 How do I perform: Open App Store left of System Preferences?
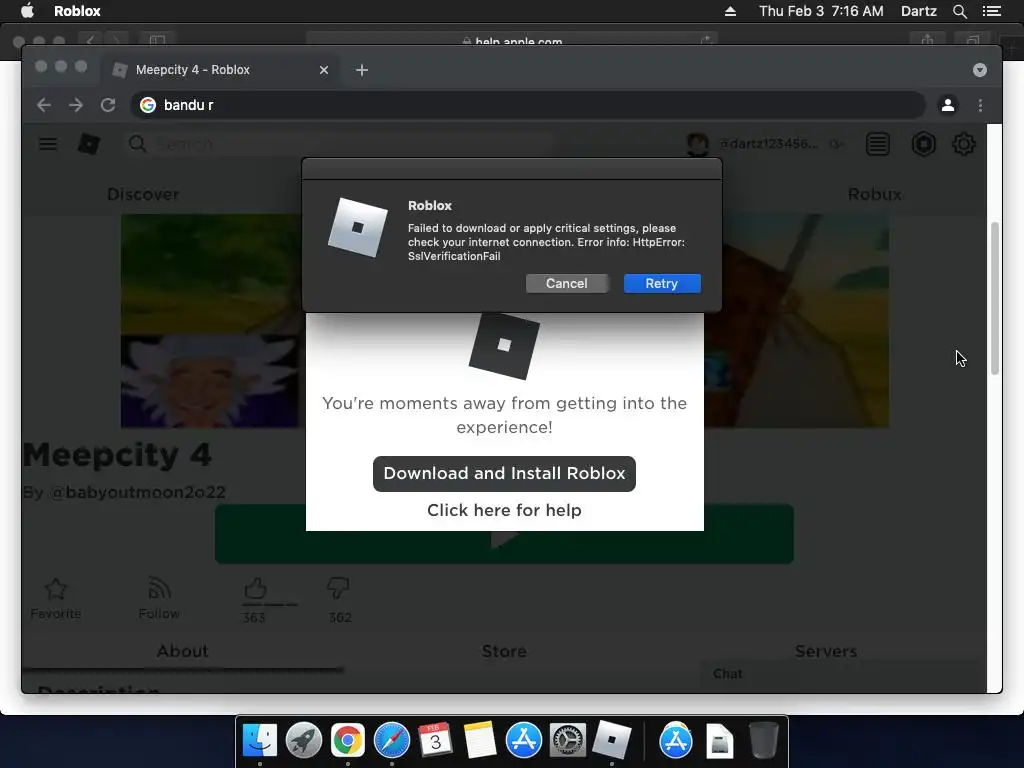(524, 740)
